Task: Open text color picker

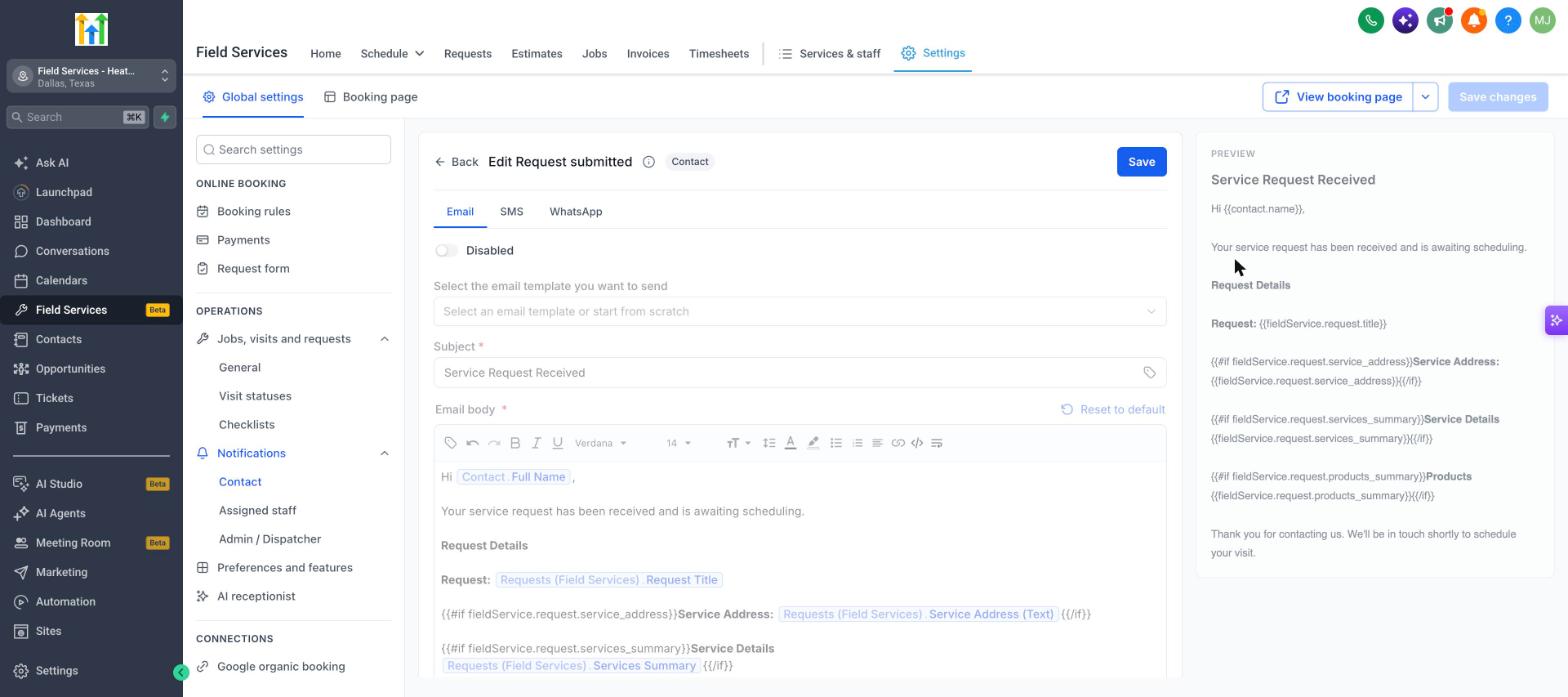Action: [x=790, y=443]
